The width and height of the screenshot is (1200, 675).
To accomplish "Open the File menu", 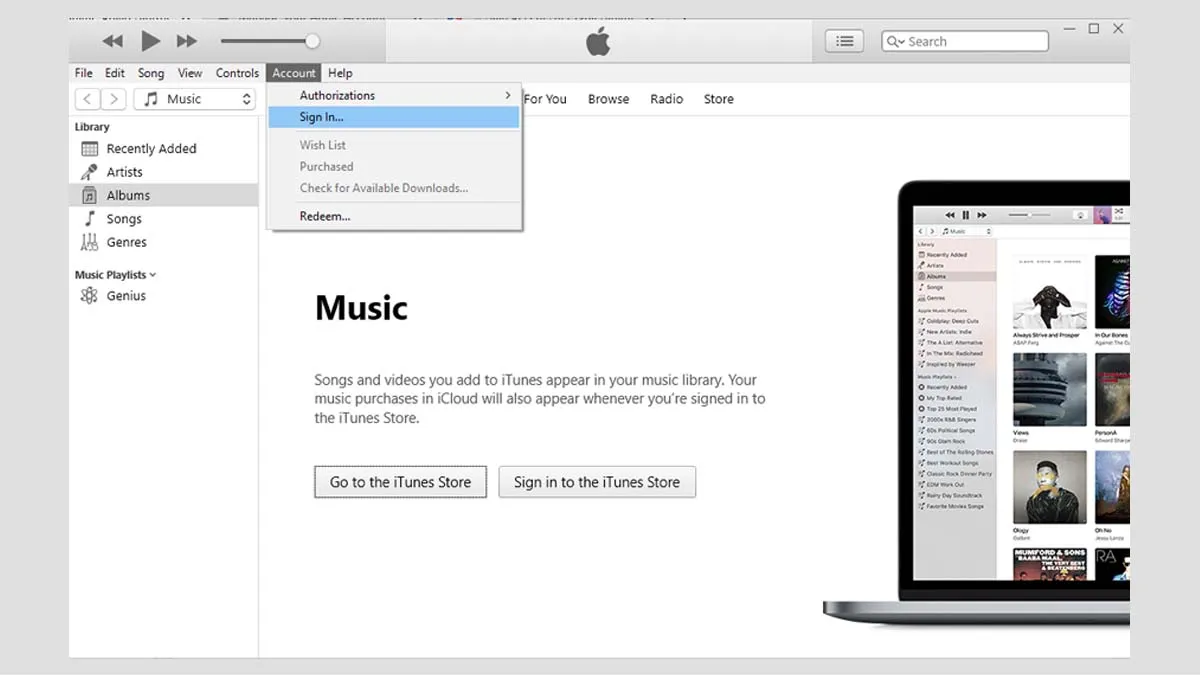I will pyautogui.click(x=84, y=73).
